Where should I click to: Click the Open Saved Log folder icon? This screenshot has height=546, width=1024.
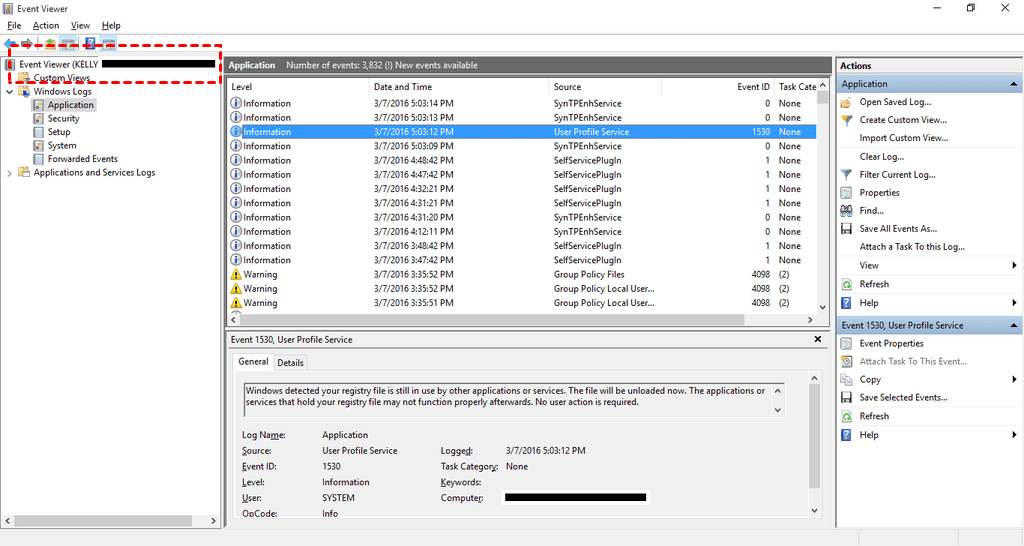click(x=847, y=102)
